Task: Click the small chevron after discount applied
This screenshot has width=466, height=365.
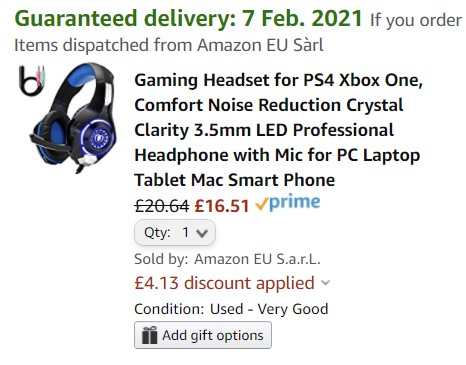Action: coord(325,283)
